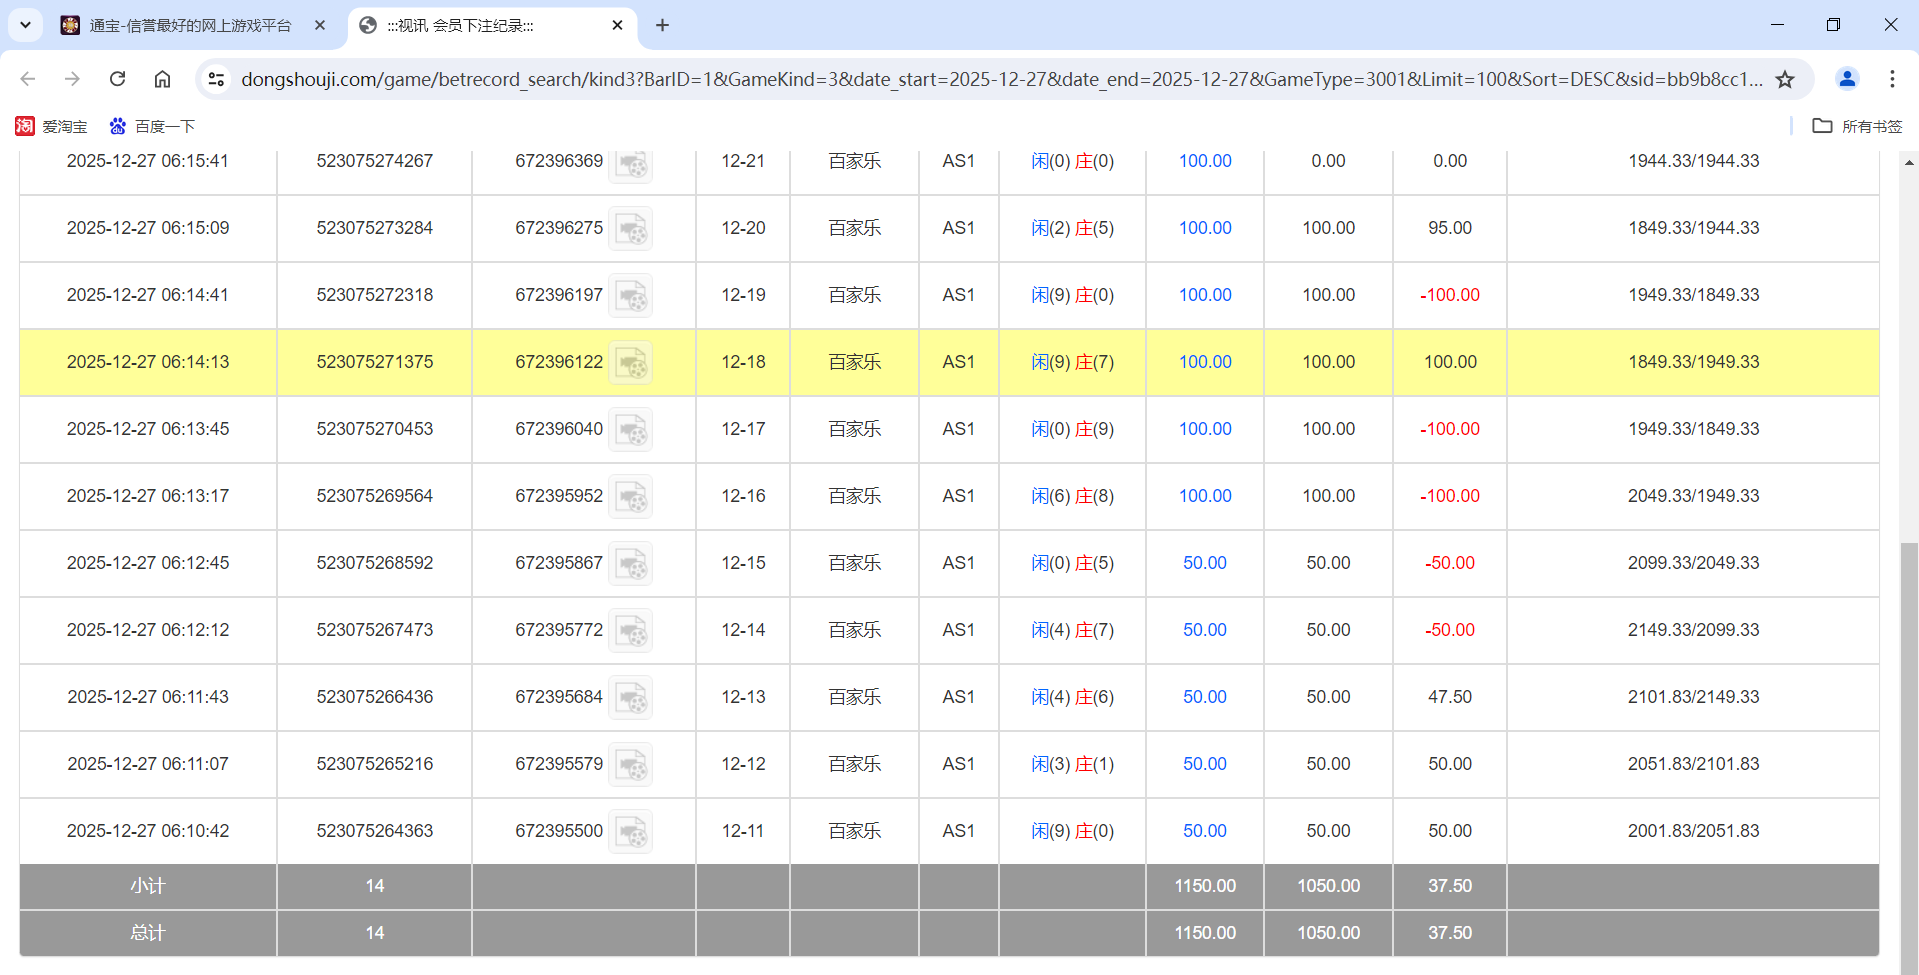
Task: Open the 爱淘宝 bookmark
Action: click(52, 126)
